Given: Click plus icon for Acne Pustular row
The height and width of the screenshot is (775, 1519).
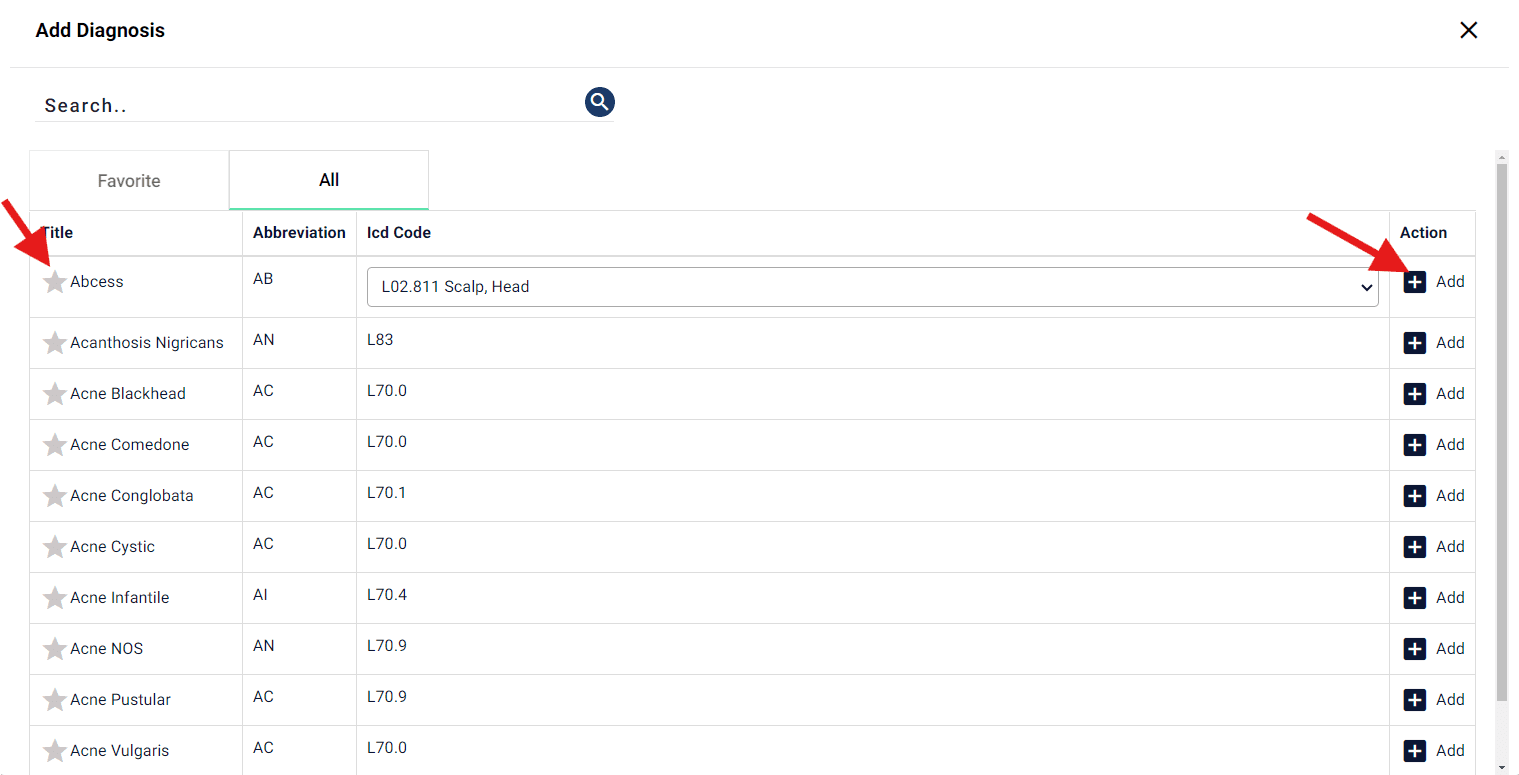Looking at the screenshot, I should pyautogui.click(x=1414, y=700).
